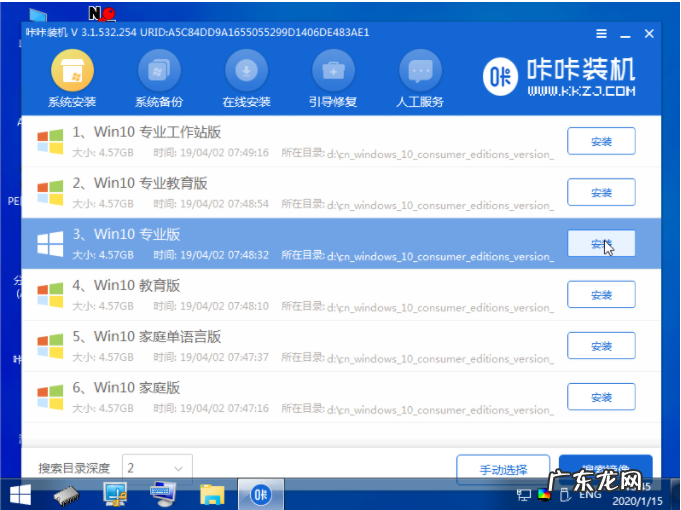Screen dimensions: 681x510
Task: Open the memory chip taskbar icon
Action: point(66,496)
